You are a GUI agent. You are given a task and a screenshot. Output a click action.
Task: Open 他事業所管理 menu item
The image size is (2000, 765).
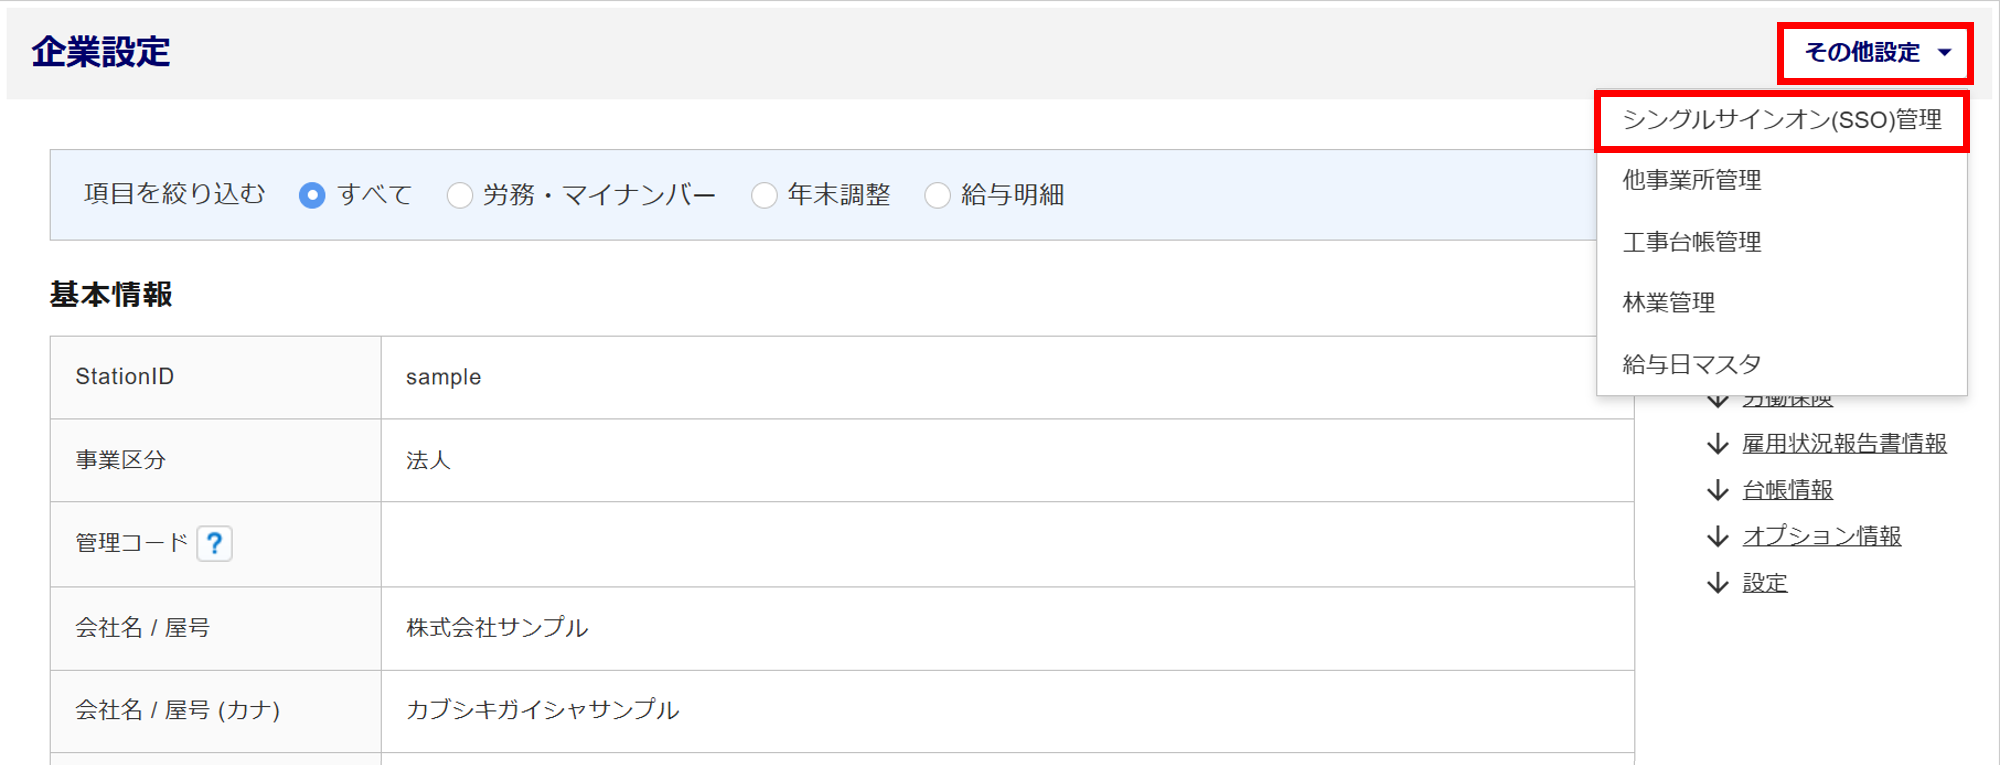pyautogui.click(x=1692, y=181)
